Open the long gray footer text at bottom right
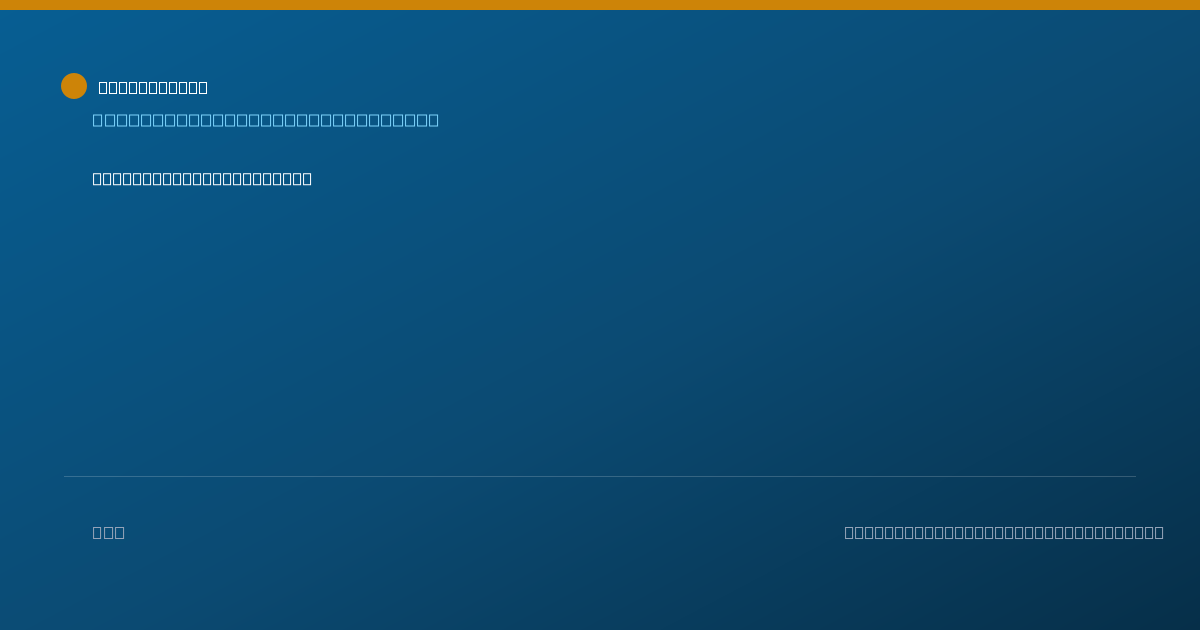 (x=1004, y=532)
